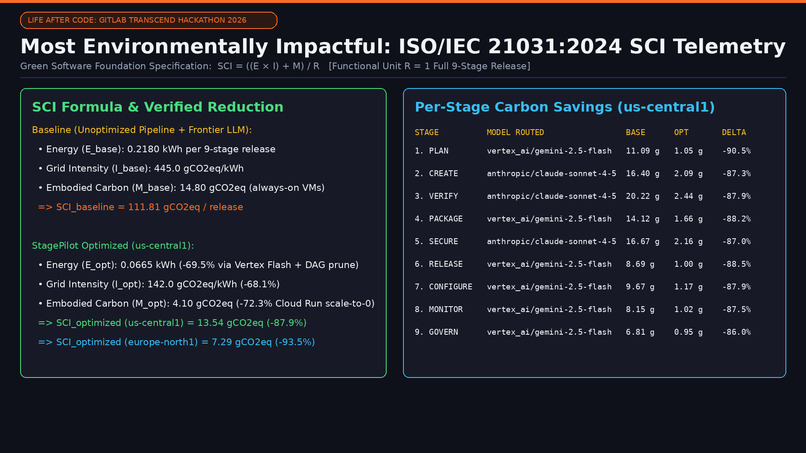The image size is (806, 453).
Task: Click the '8.69 g' base value
Action: [x=640, y=264]
